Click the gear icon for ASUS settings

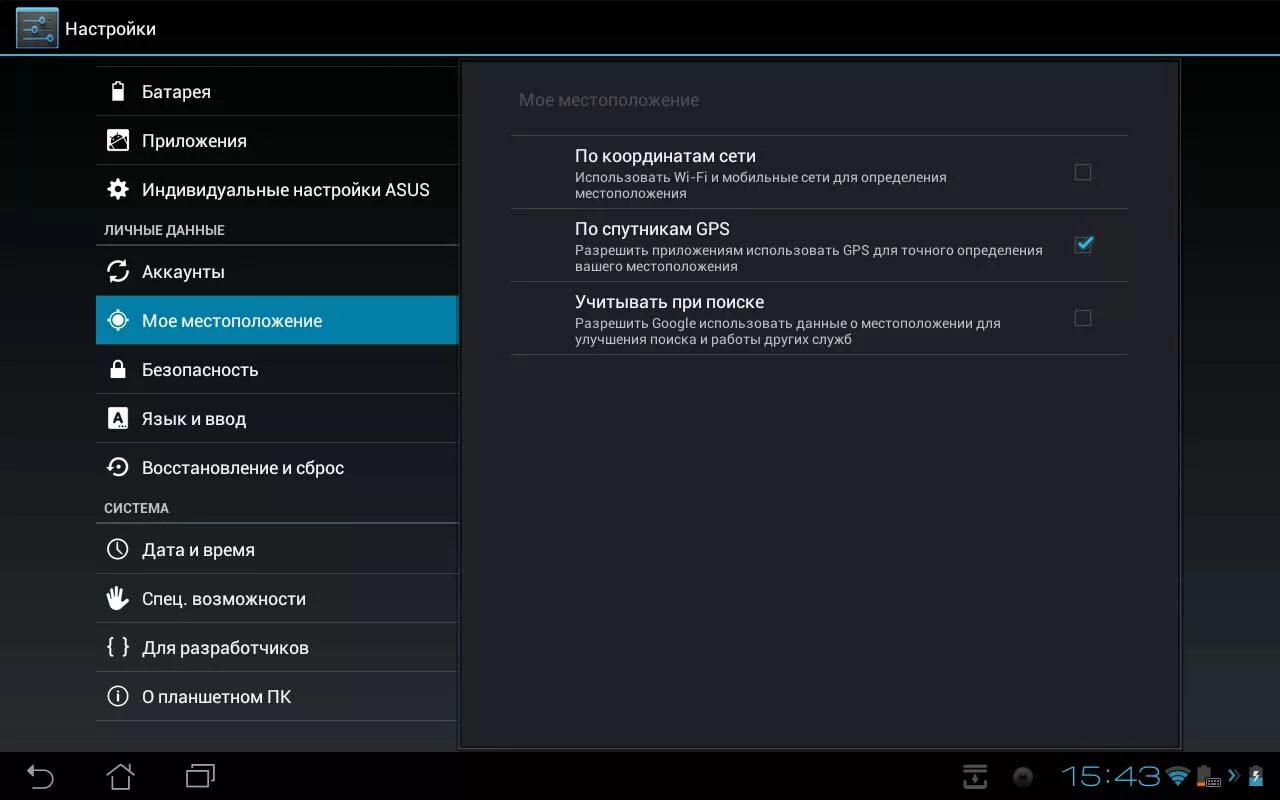click(118, 190)
